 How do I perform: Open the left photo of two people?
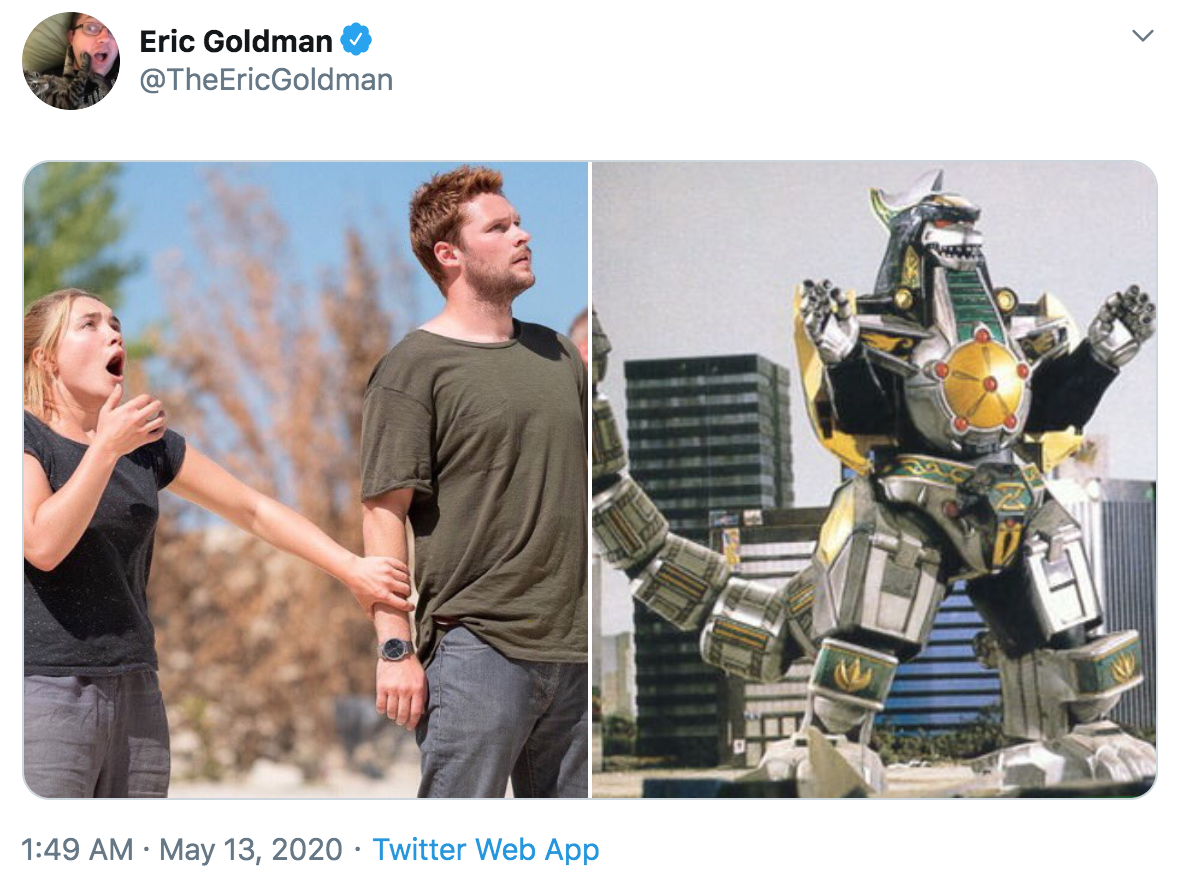point(306,480)
